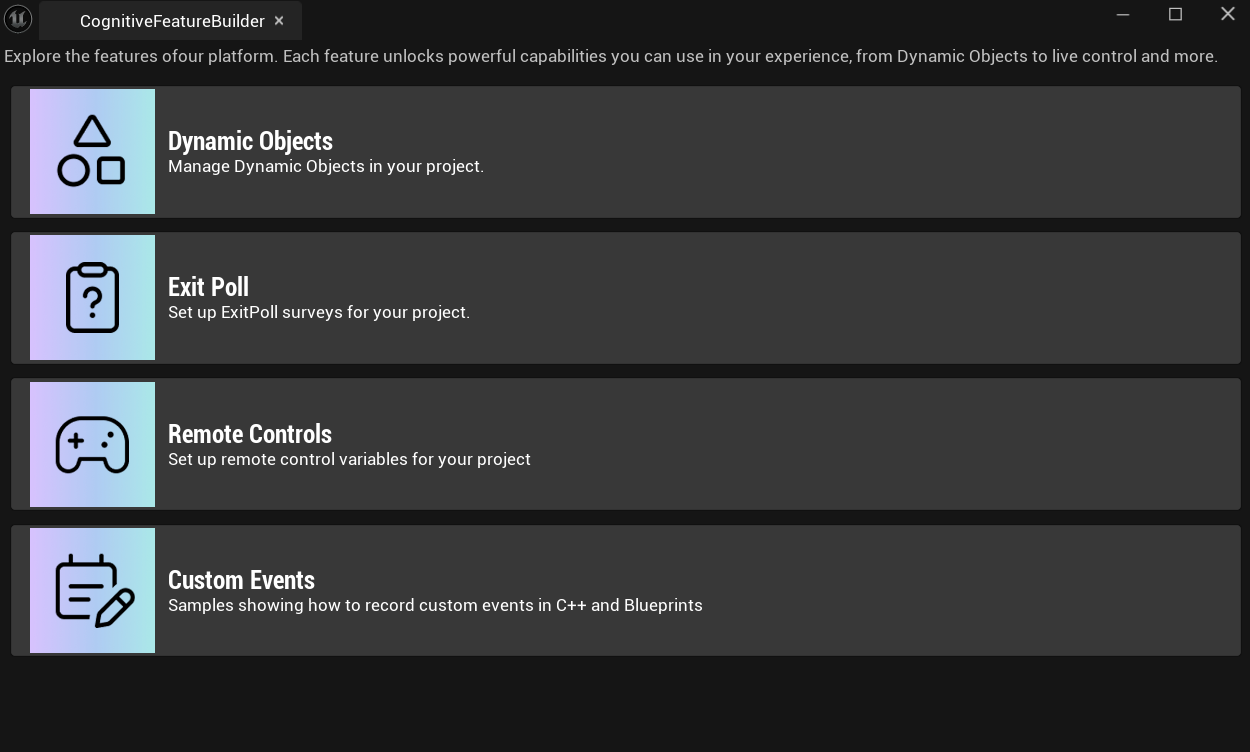Click empty title bar area beside the tab
The width and height of the screenshot is (1250, 752).
(x=700, y=19)
